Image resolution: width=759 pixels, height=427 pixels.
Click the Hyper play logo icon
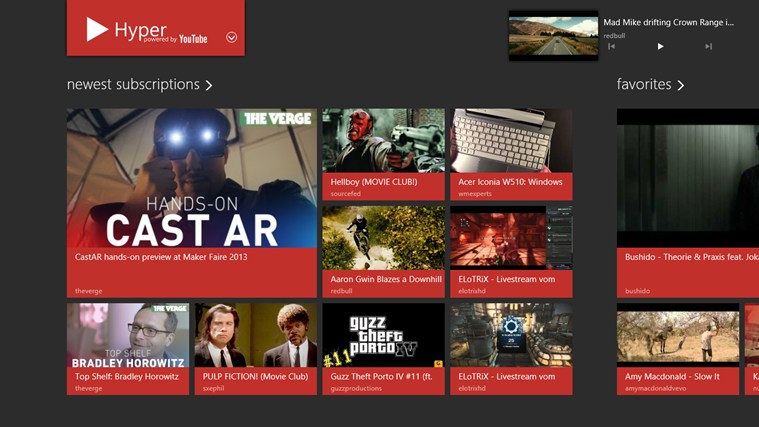pyautogui.click(x=97, y=29)
